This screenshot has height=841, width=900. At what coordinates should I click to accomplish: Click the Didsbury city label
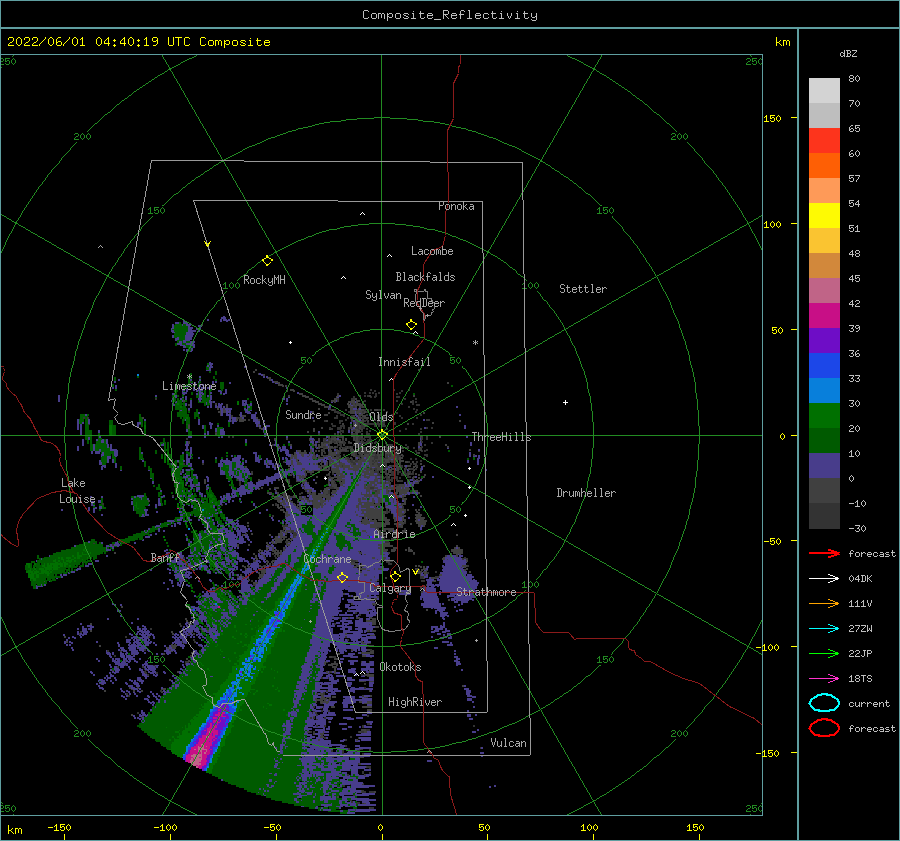click(x=377, y=448)
